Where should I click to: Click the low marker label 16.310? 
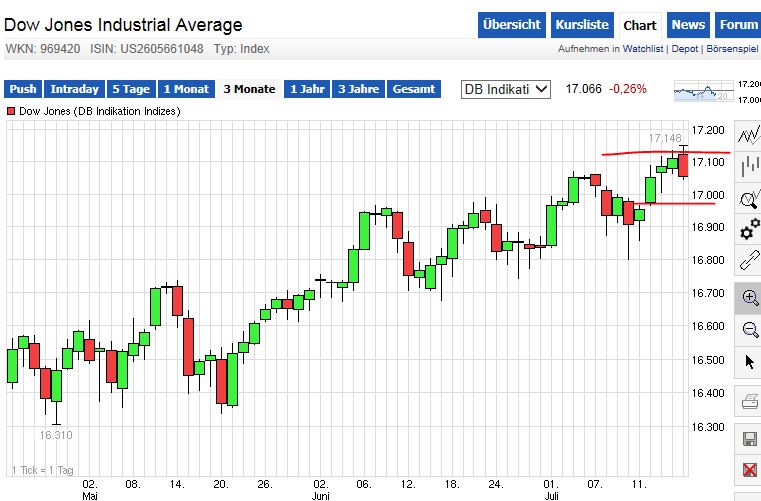(56, 435)
